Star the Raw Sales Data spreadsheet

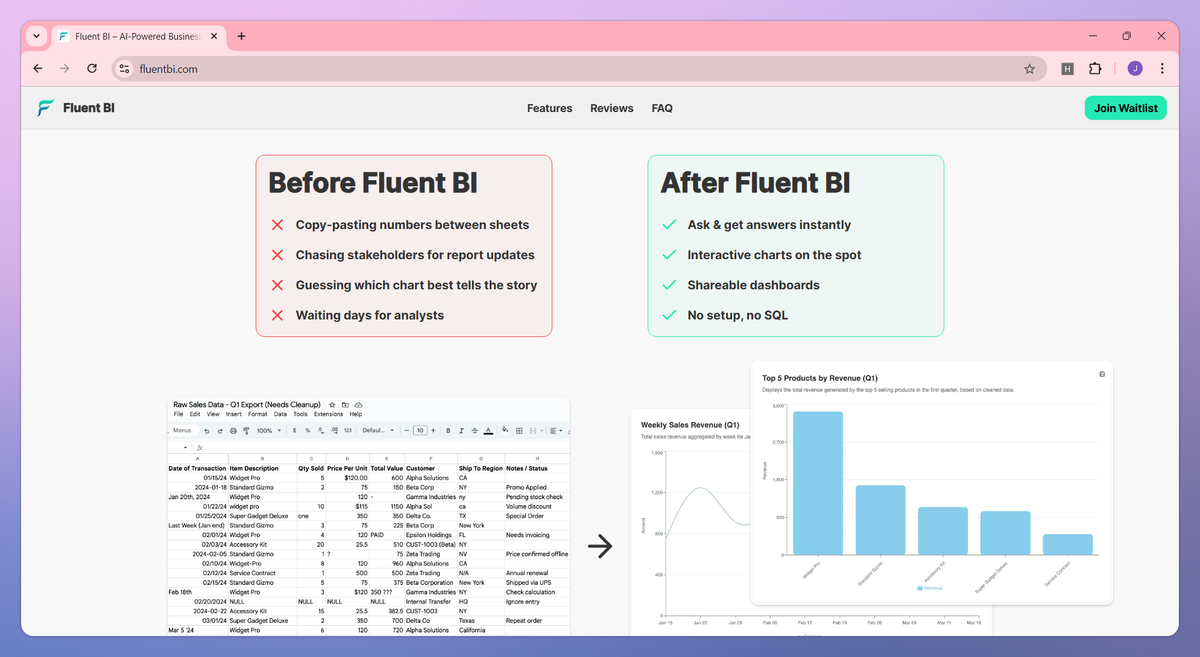coord(332,405)
